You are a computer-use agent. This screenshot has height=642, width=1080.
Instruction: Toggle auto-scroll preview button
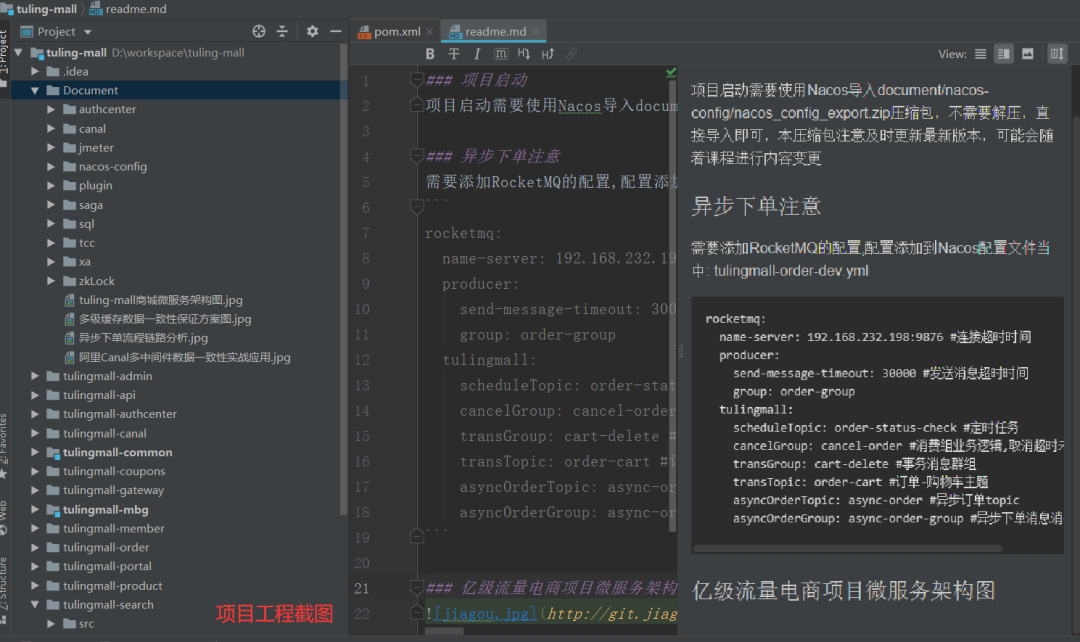pos(1056,54)
